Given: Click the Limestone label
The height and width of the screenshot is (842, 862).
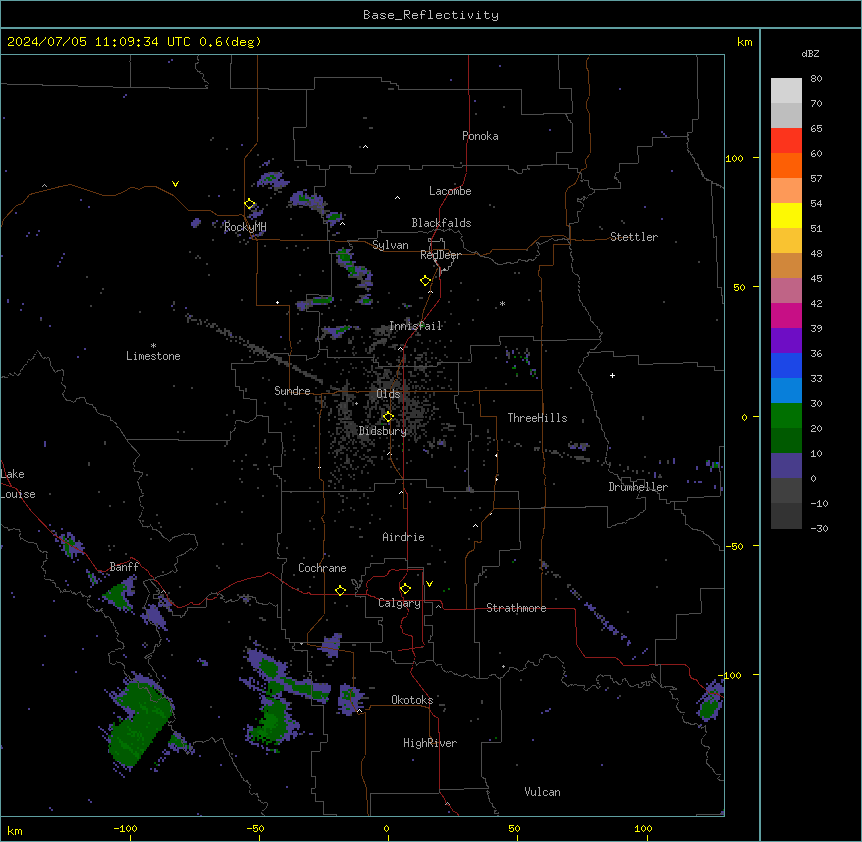Looking at the screenshot, I should (x=153, y=356).
